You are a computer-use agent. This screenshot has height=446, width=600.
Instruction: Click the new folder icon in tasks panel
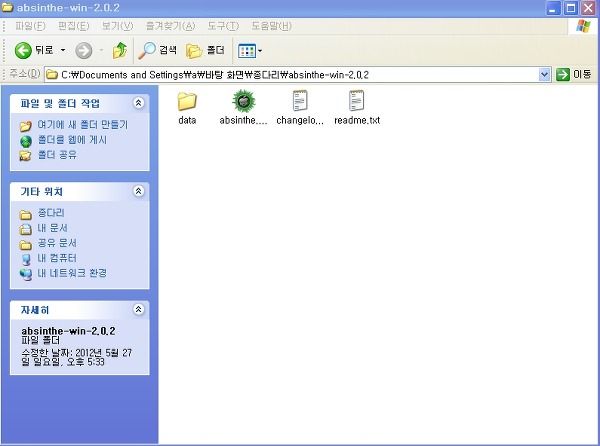point(26,126)
